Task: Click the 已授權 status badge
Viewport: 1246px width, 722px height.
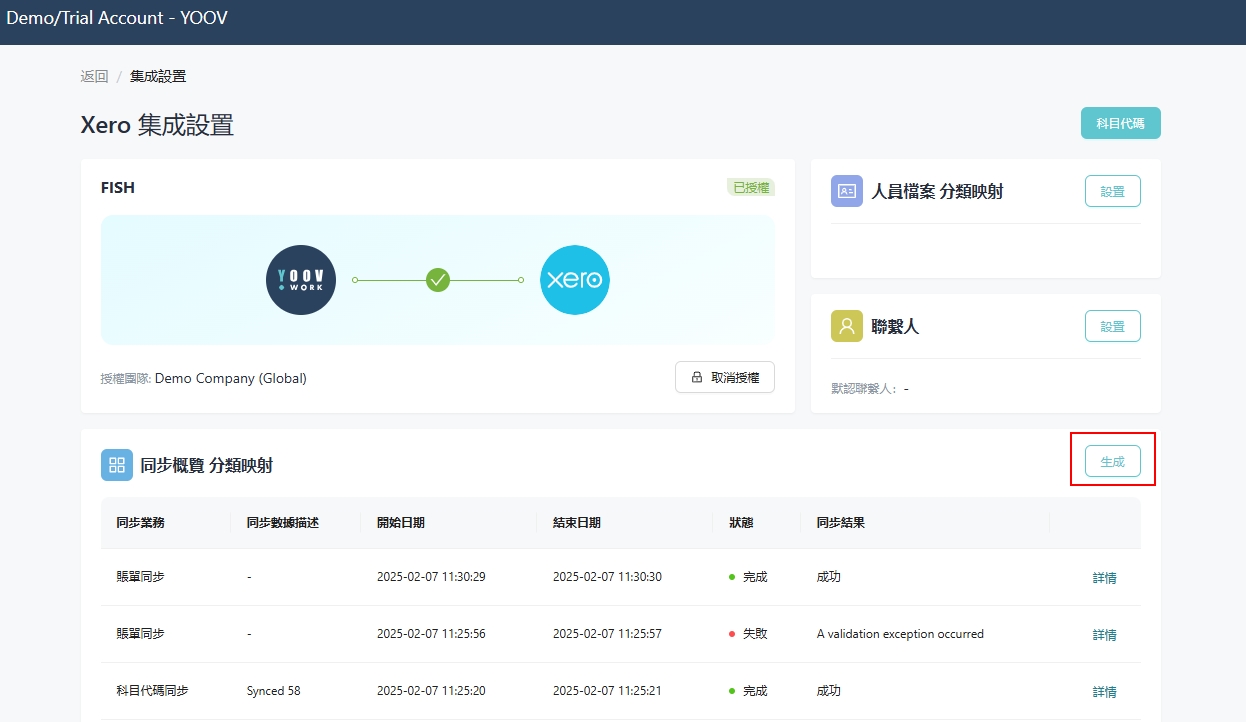Action: (x=751, y=187)
